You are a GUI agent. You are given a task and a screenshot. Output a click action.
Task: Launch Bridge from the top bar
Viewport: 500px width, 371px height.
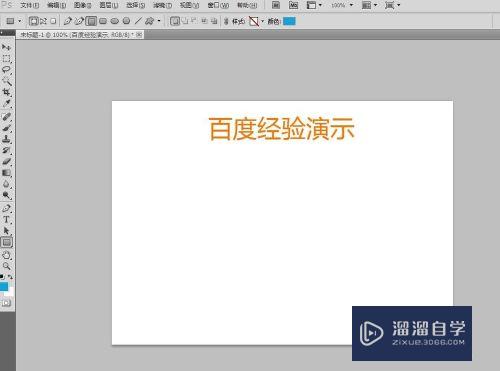tap(276, 5)
